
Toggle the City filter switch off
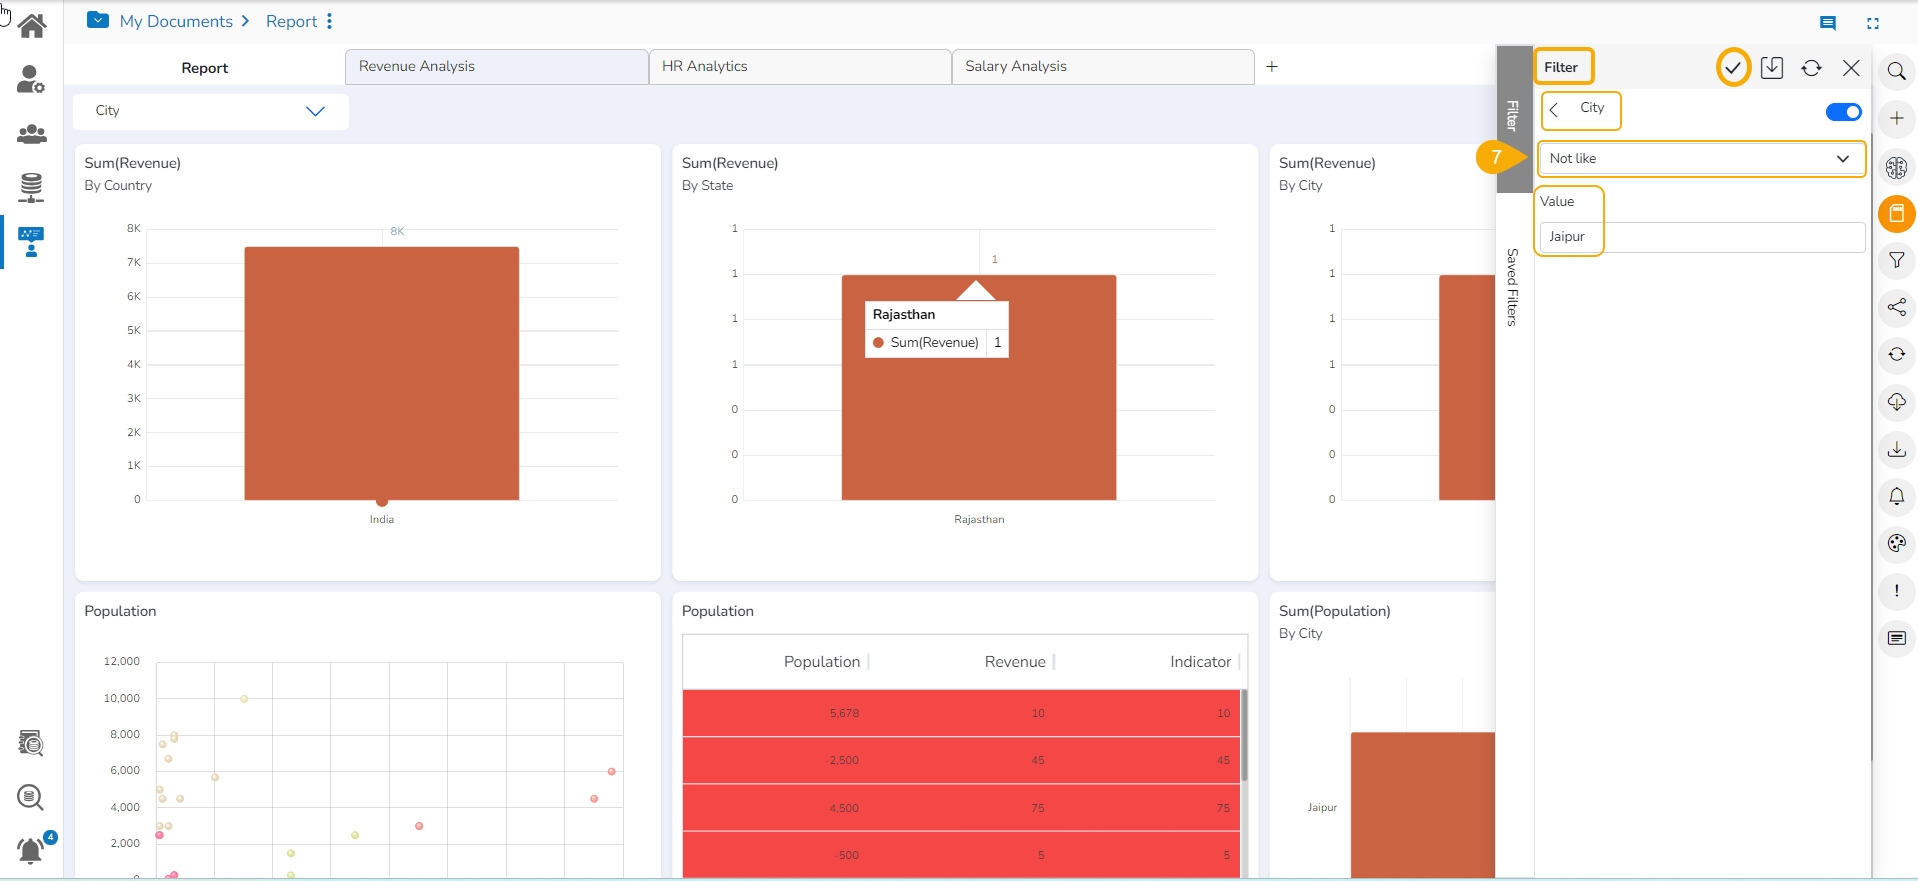pos(1843,112)
